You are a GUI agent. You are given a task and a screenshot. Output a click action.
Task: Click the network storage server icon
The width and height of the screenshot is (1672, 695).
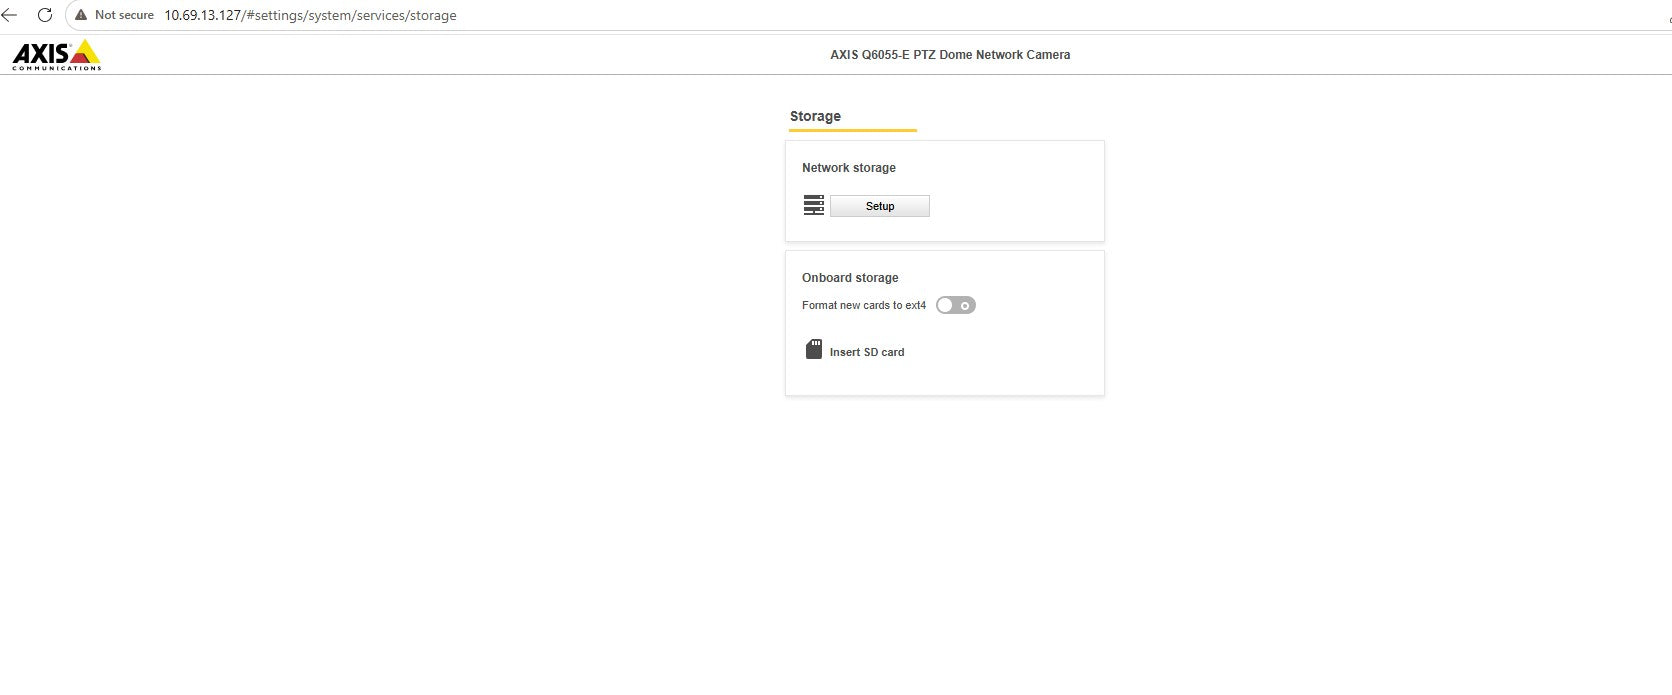click(x=814, y=205)
